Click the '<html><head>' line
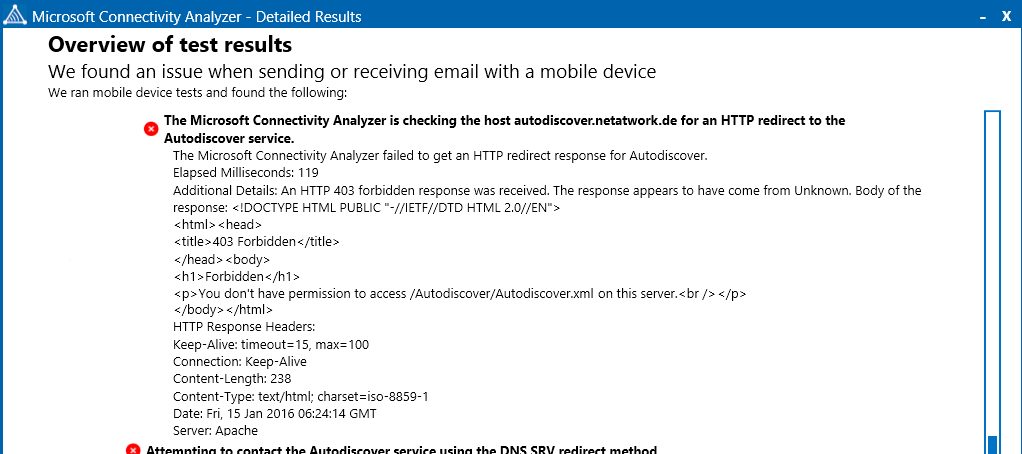This screenshot has height=454, width=1022. tap(218, 225)
